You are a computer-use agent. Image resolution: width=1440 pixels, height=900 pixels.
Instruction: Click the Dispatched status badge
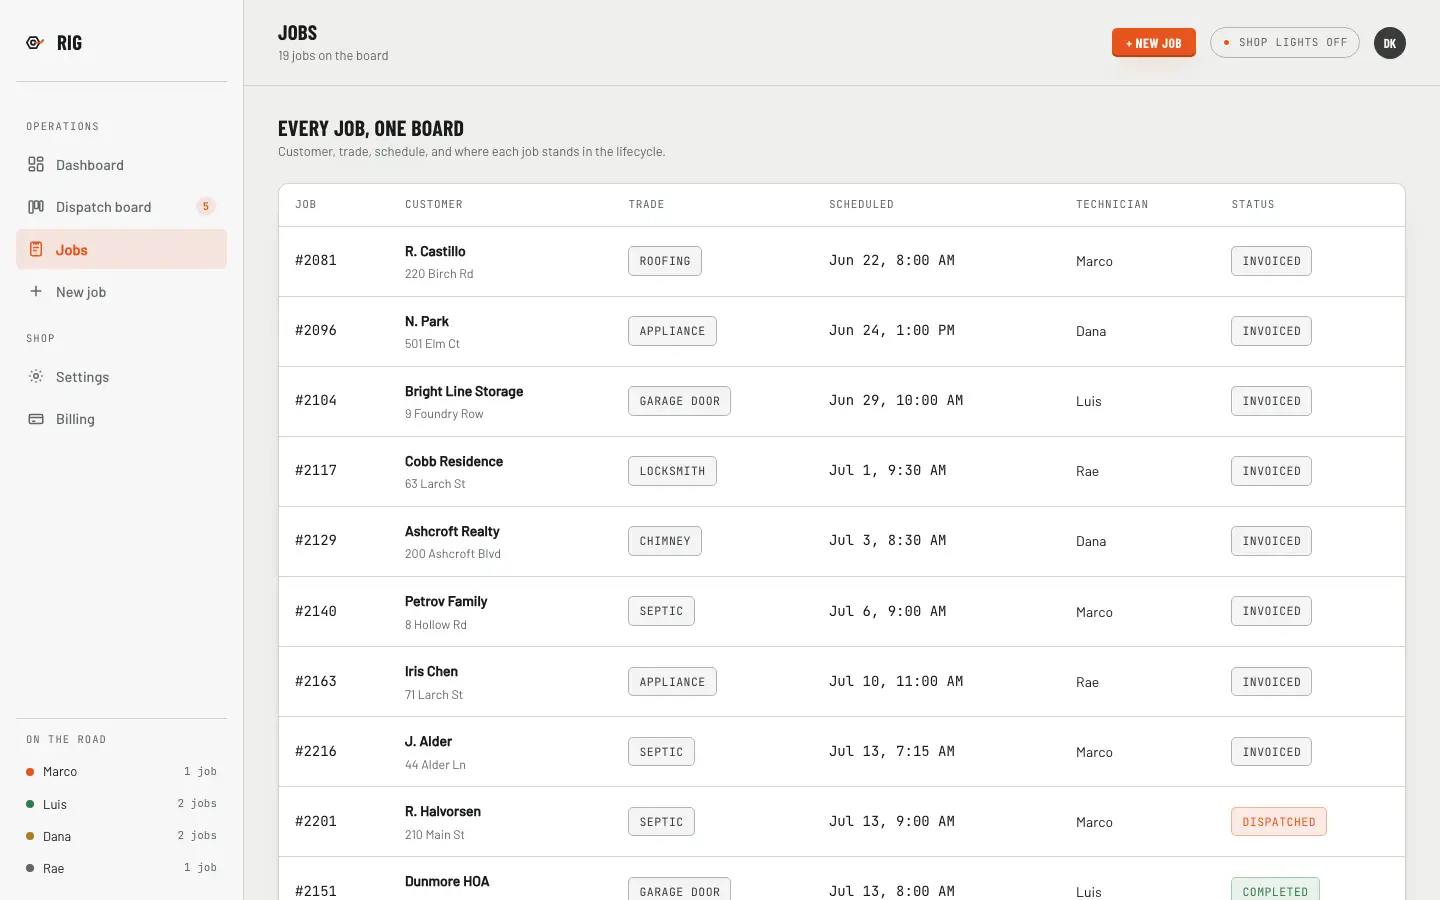(x=1279, y=822)
